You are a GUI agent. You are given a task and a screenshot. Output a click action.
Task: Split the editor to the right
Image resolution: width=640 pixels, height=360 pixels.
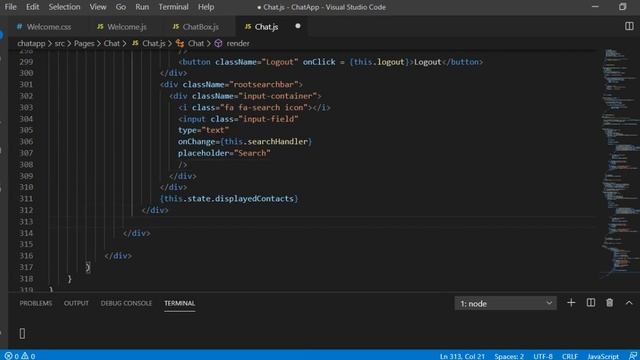pyautogui.click(x=629, y=26)
